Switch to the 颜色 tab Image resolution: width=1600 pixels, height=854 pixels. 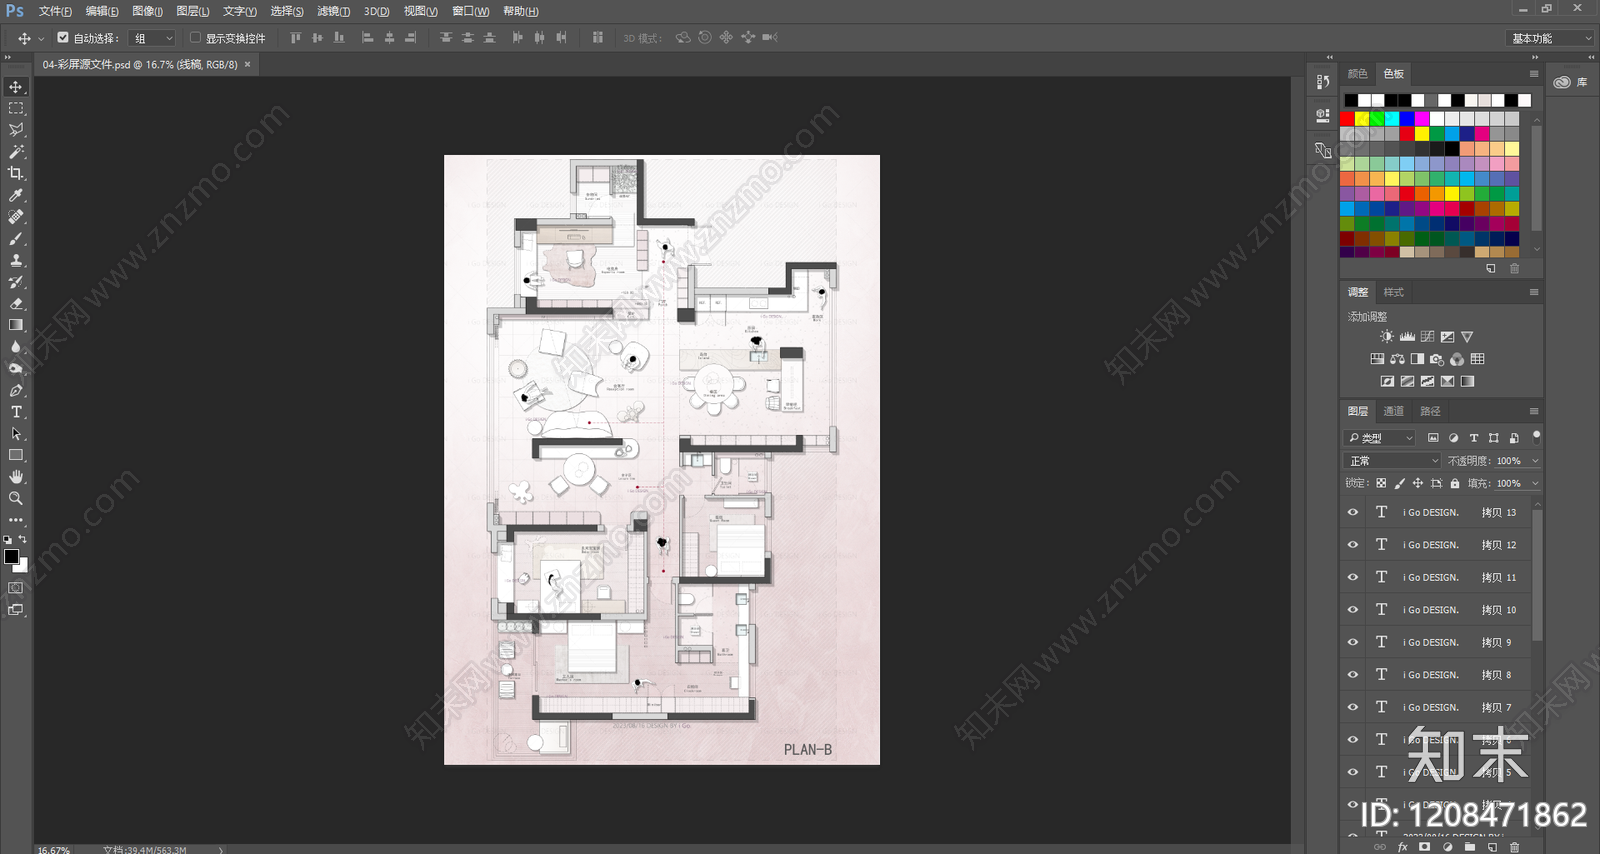click(x=1357, y=74)
